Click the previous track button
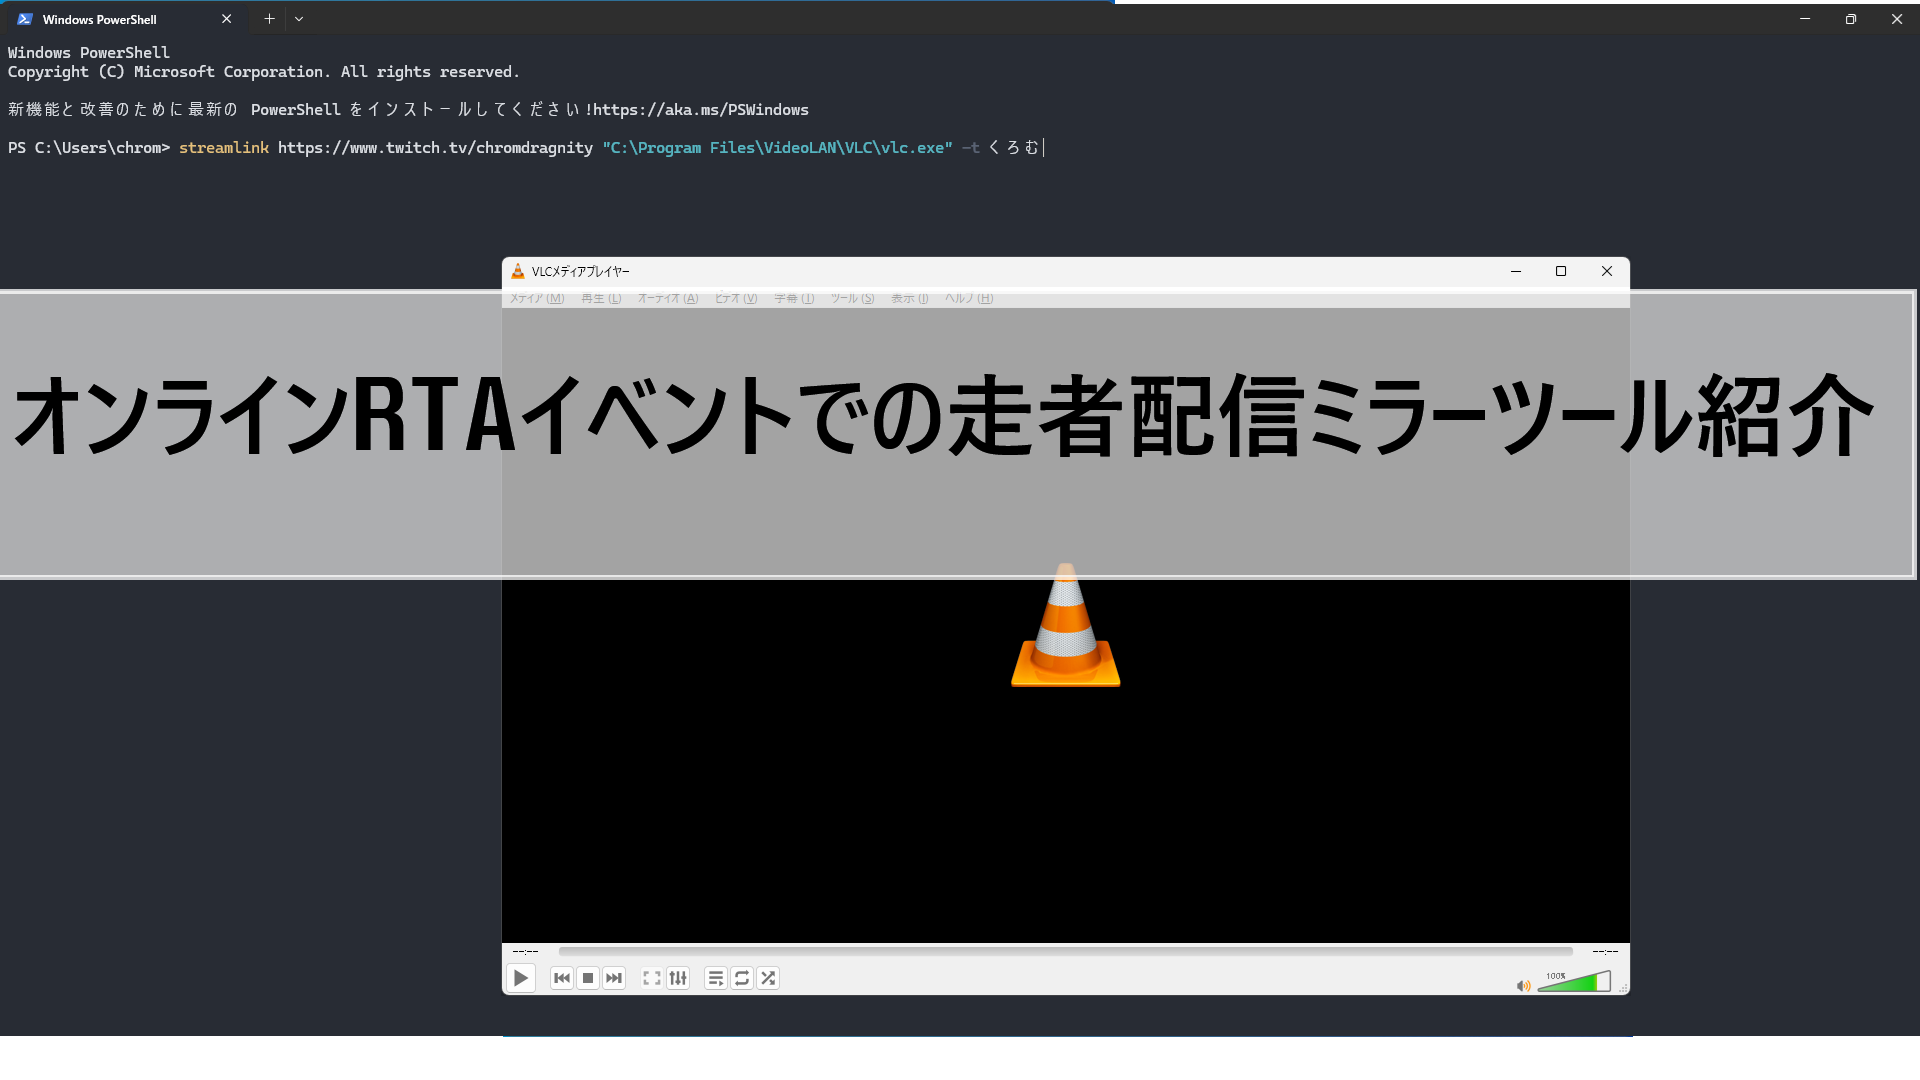This screenshot has width=1920, height=1080. click(x=561, y=978)
